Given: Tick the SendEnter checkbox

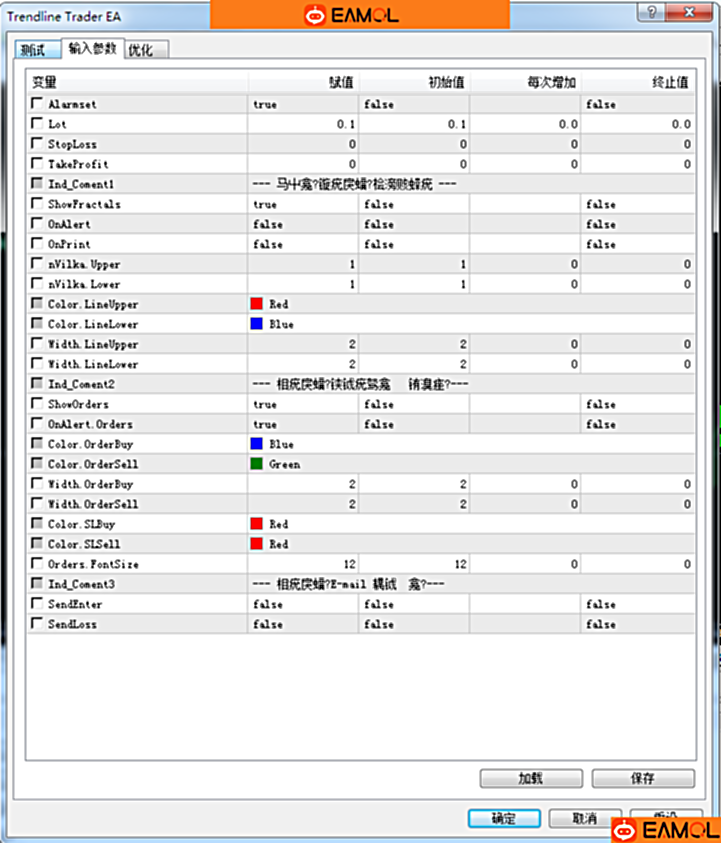Looking at the screenshot, I should pyautogui.click(x=37, y=604).
